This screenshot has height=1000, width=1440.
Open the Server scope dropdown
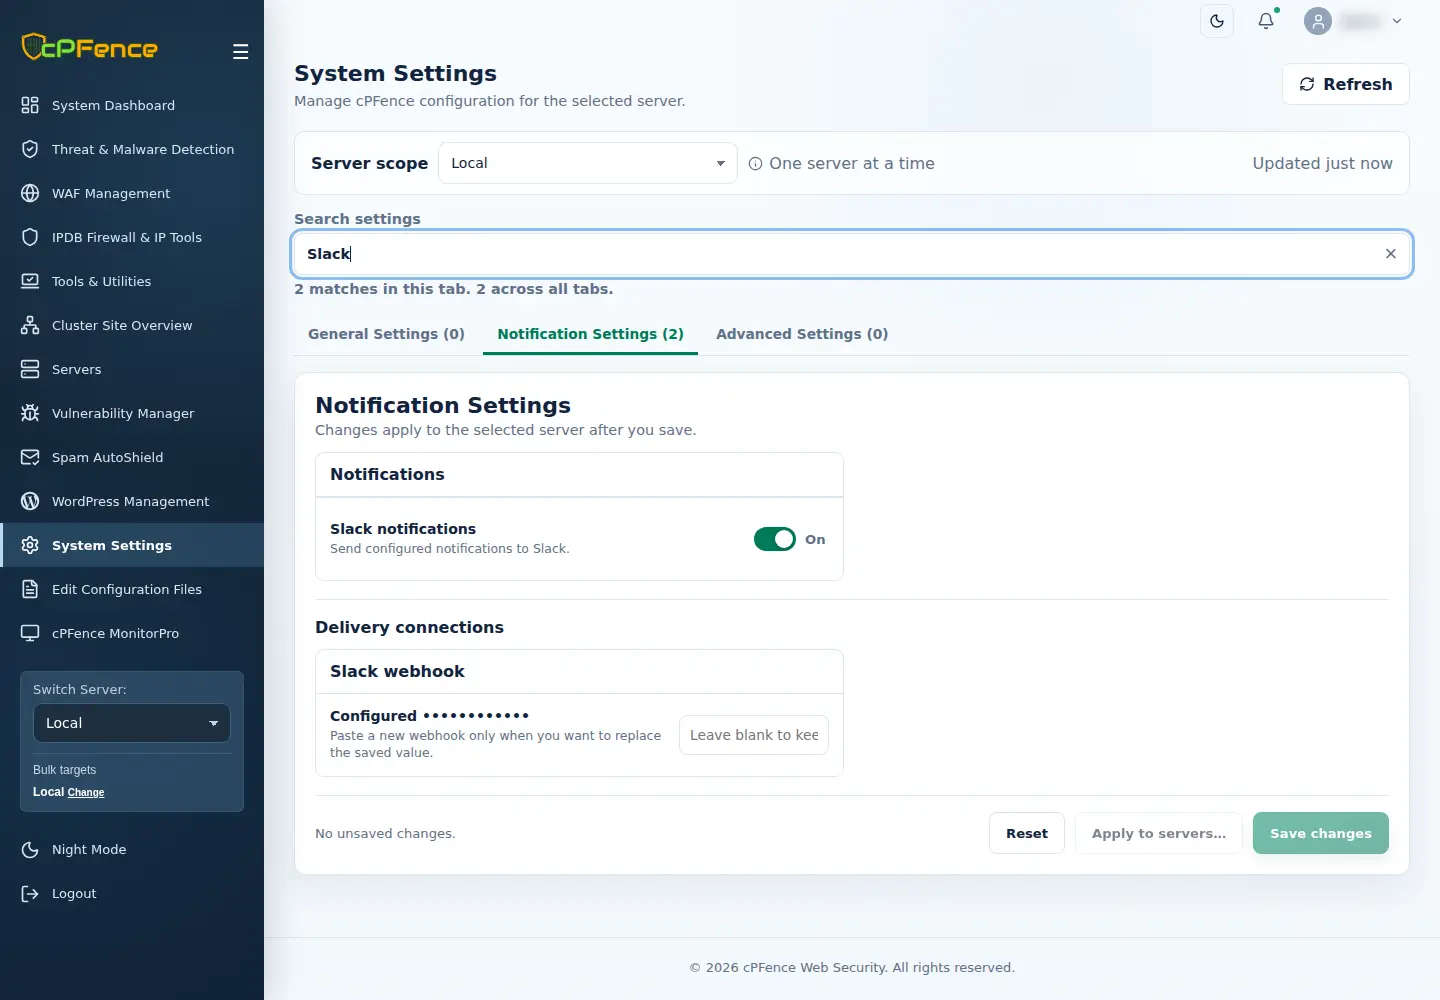tap(588, 163)
